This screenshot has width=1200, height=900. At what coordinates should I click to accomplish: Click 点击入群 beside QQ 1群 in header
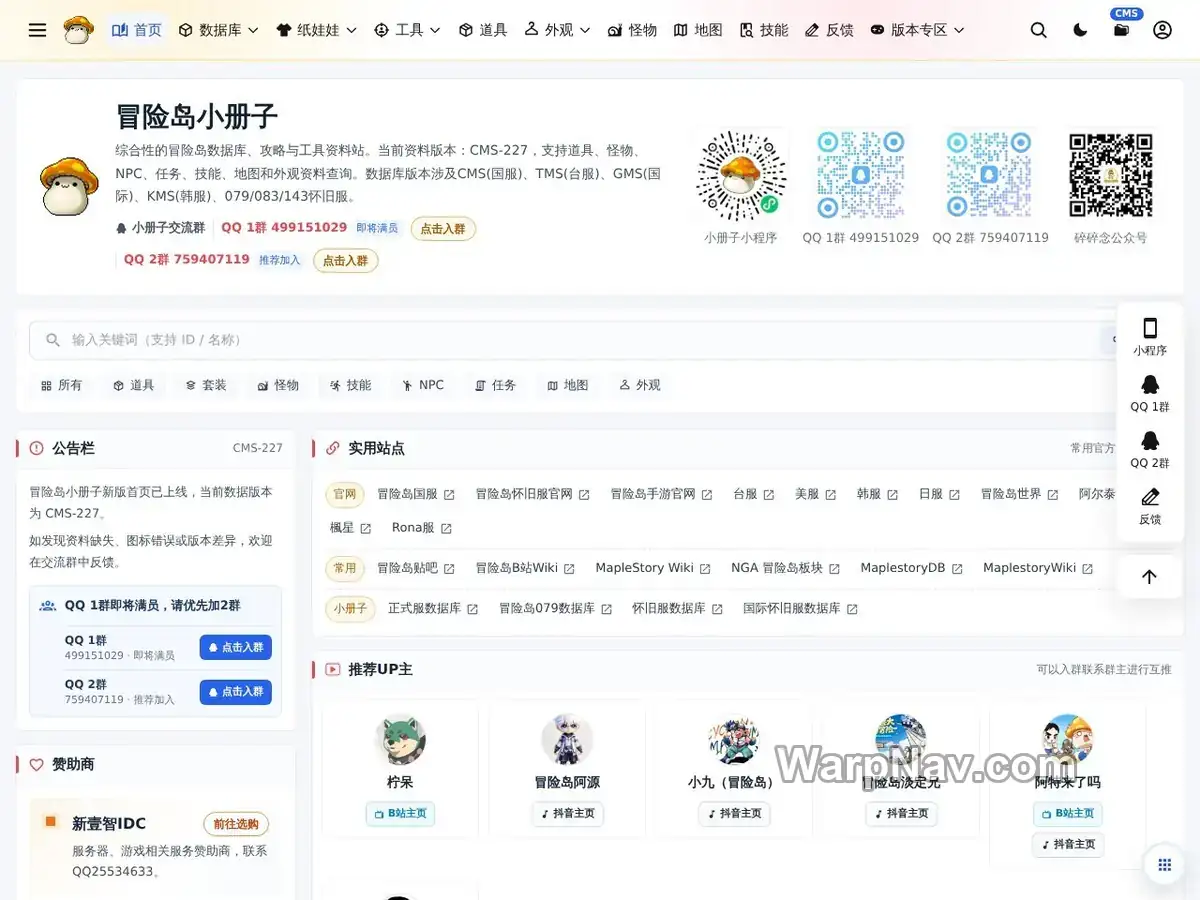[443, 229]
